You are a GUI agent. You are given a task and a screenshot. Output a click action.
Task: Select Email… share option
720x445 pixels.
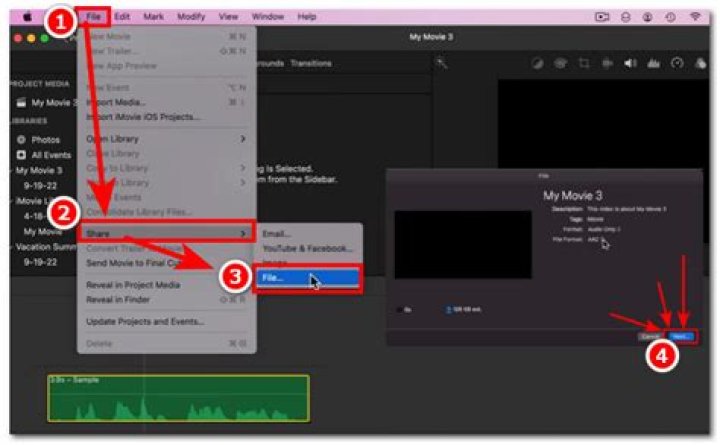click(x=276, y=234)
